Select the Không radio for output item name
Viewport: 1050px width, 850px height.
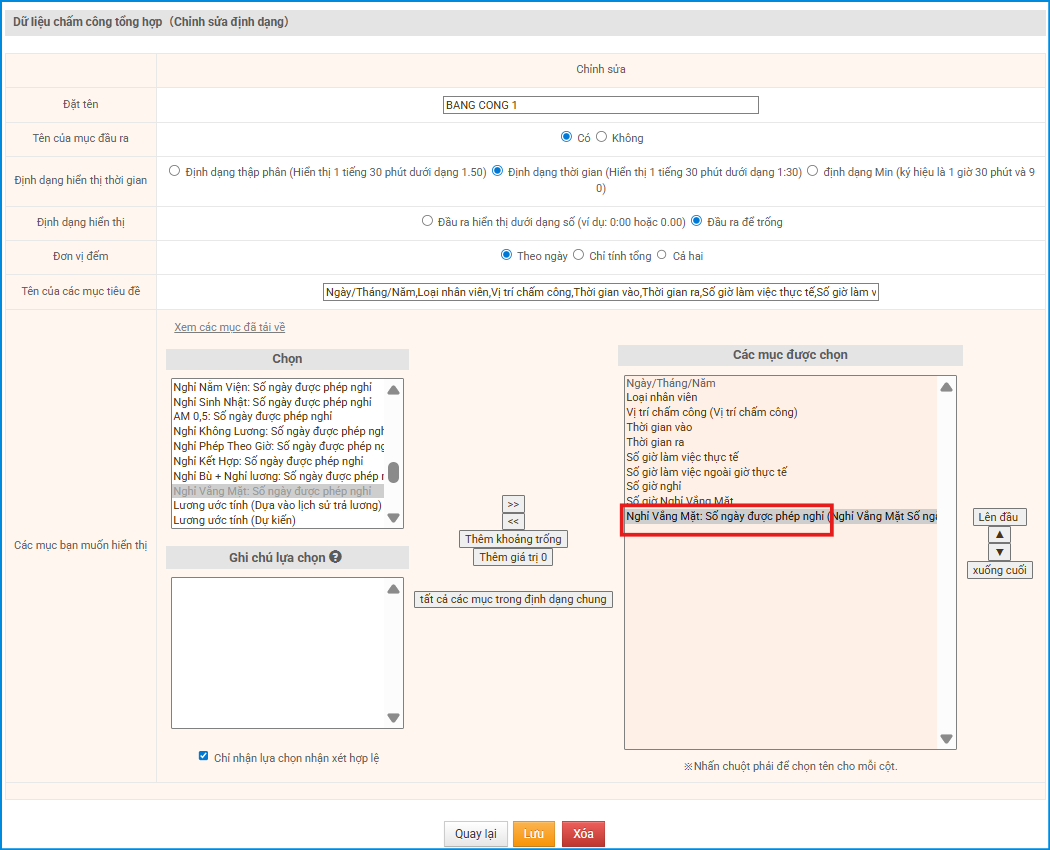click(x=603, y=138)
